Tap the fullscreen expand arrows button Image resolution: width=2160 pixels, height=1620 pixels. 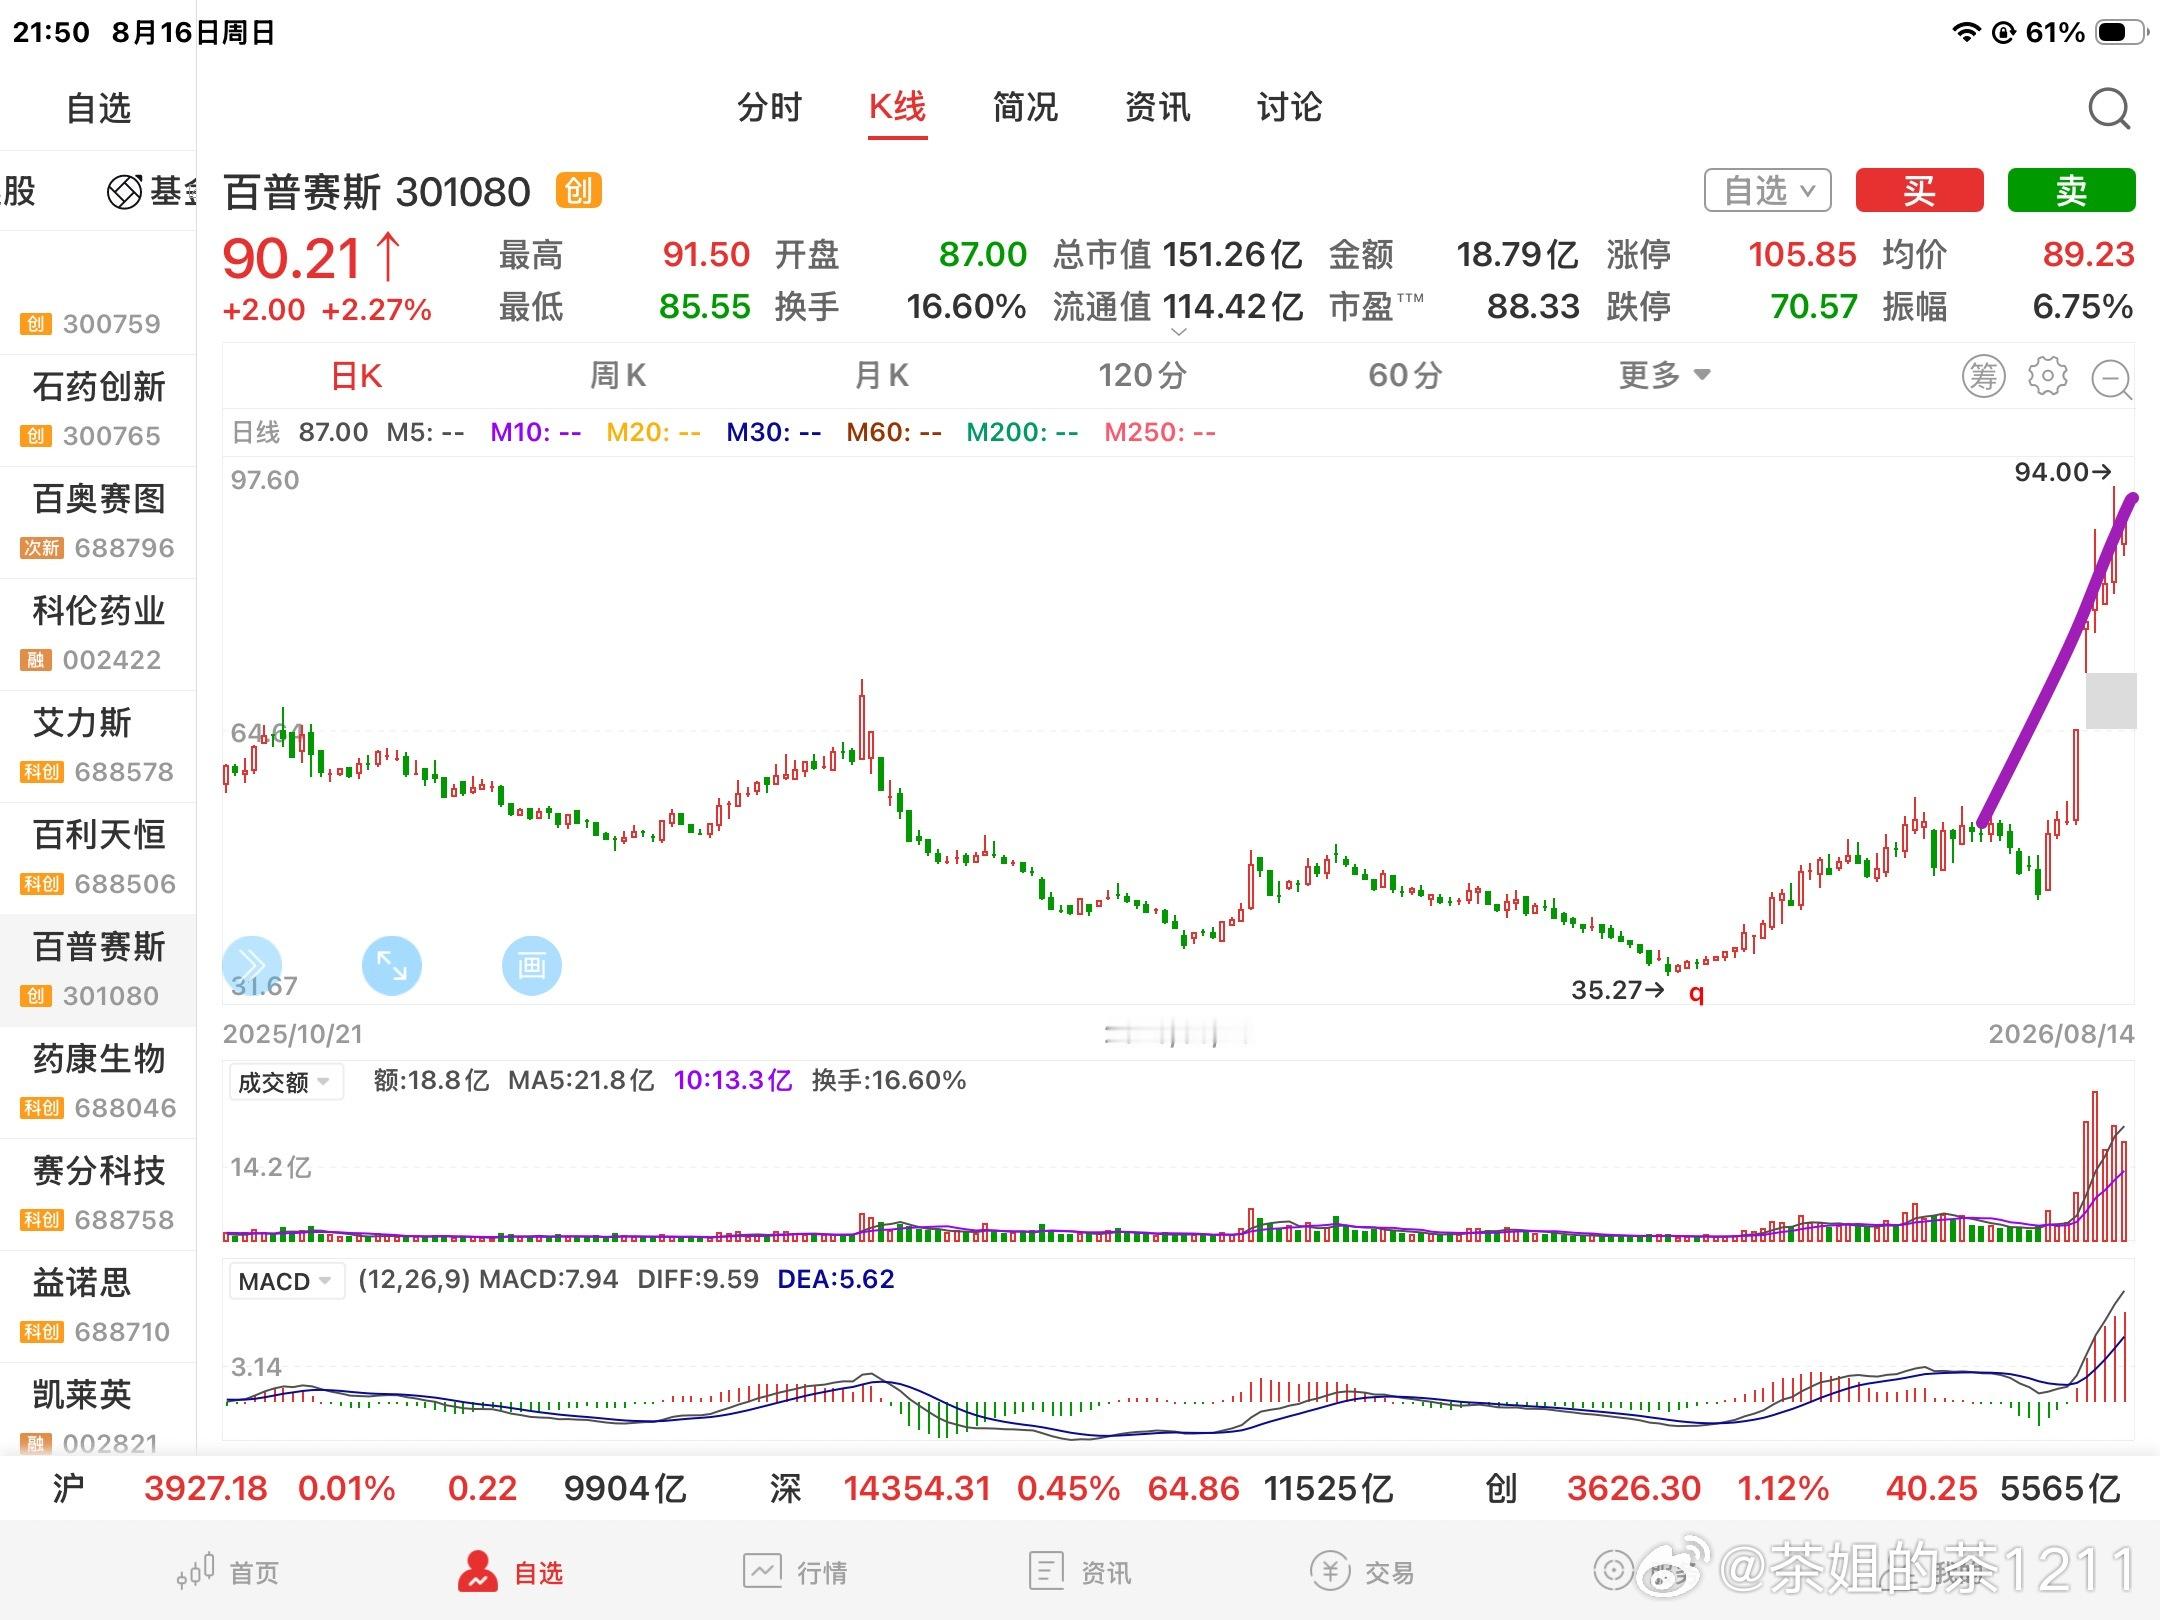(x=391, y=965)
